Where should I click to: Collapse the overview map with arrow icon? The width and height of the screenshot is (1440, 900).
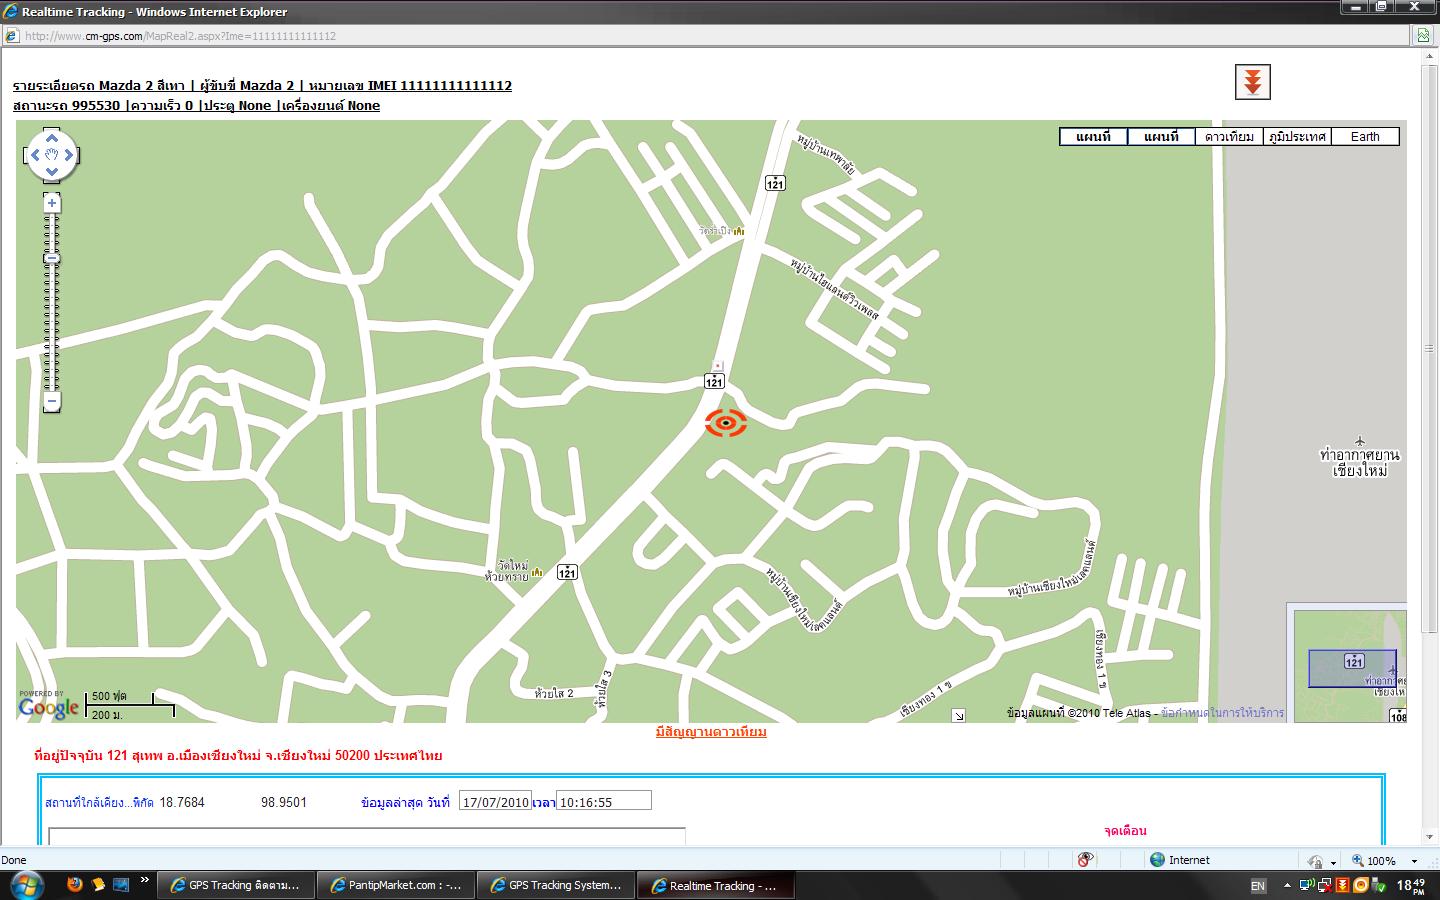click(x=958, y=715)
